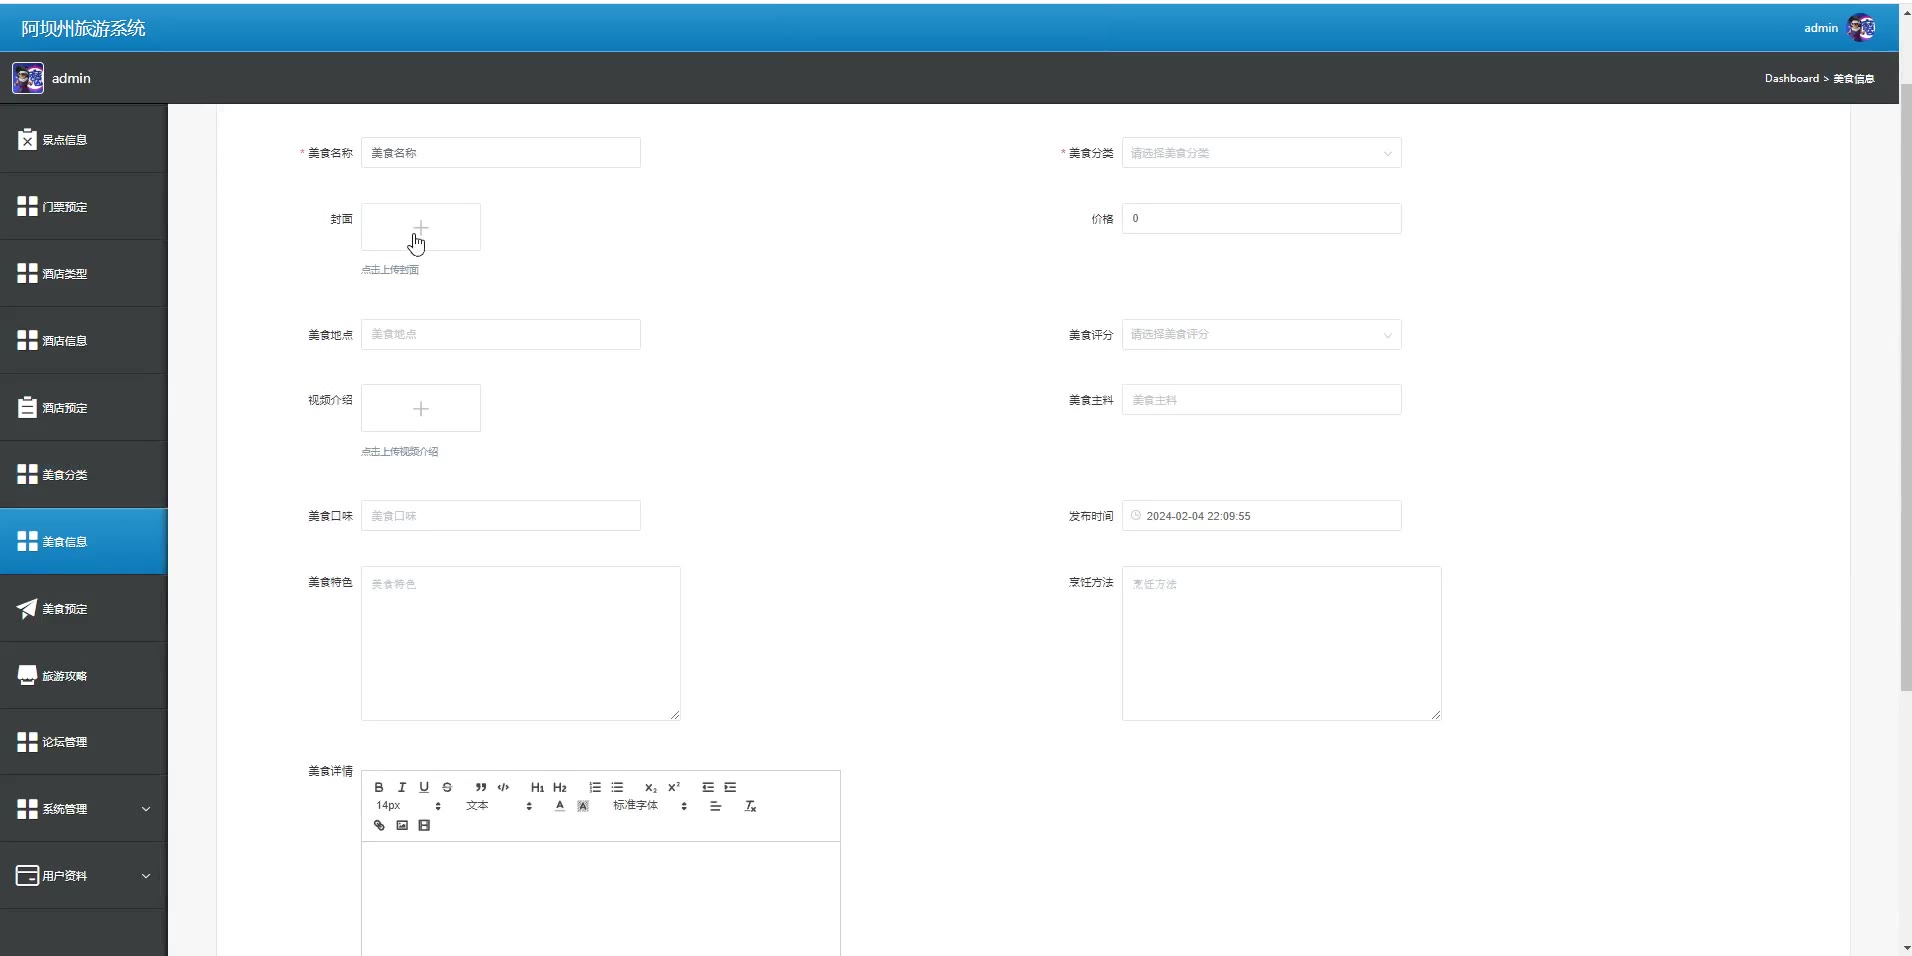The width and height of the screenshot is (1912, 956).
Task: Focus the 美食地点 input field
Action: pos(501,334)
